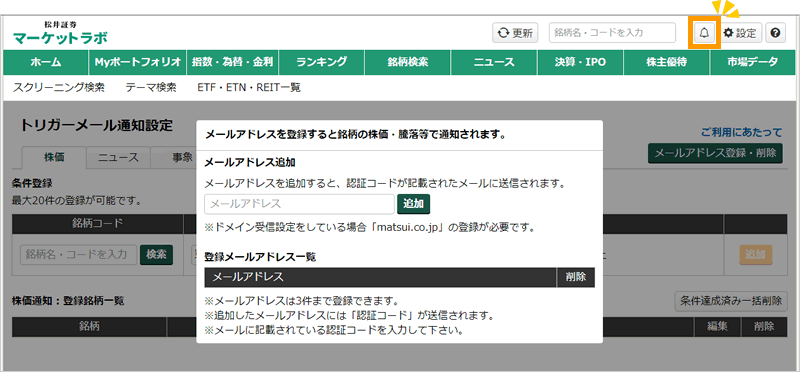
Task: Open the 株主優待 menu
Action: pyautogui.click(x=666, y=62)
